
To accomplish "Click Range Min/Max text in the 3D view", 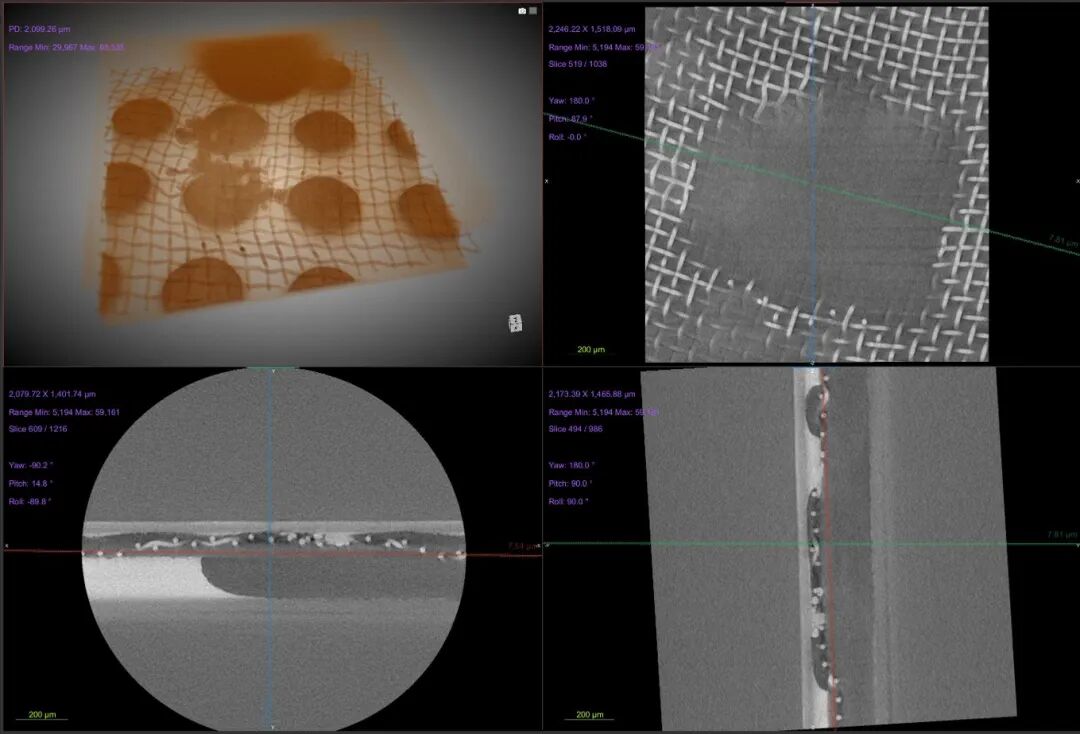I will pyautogui.click(x=66, y=47).
